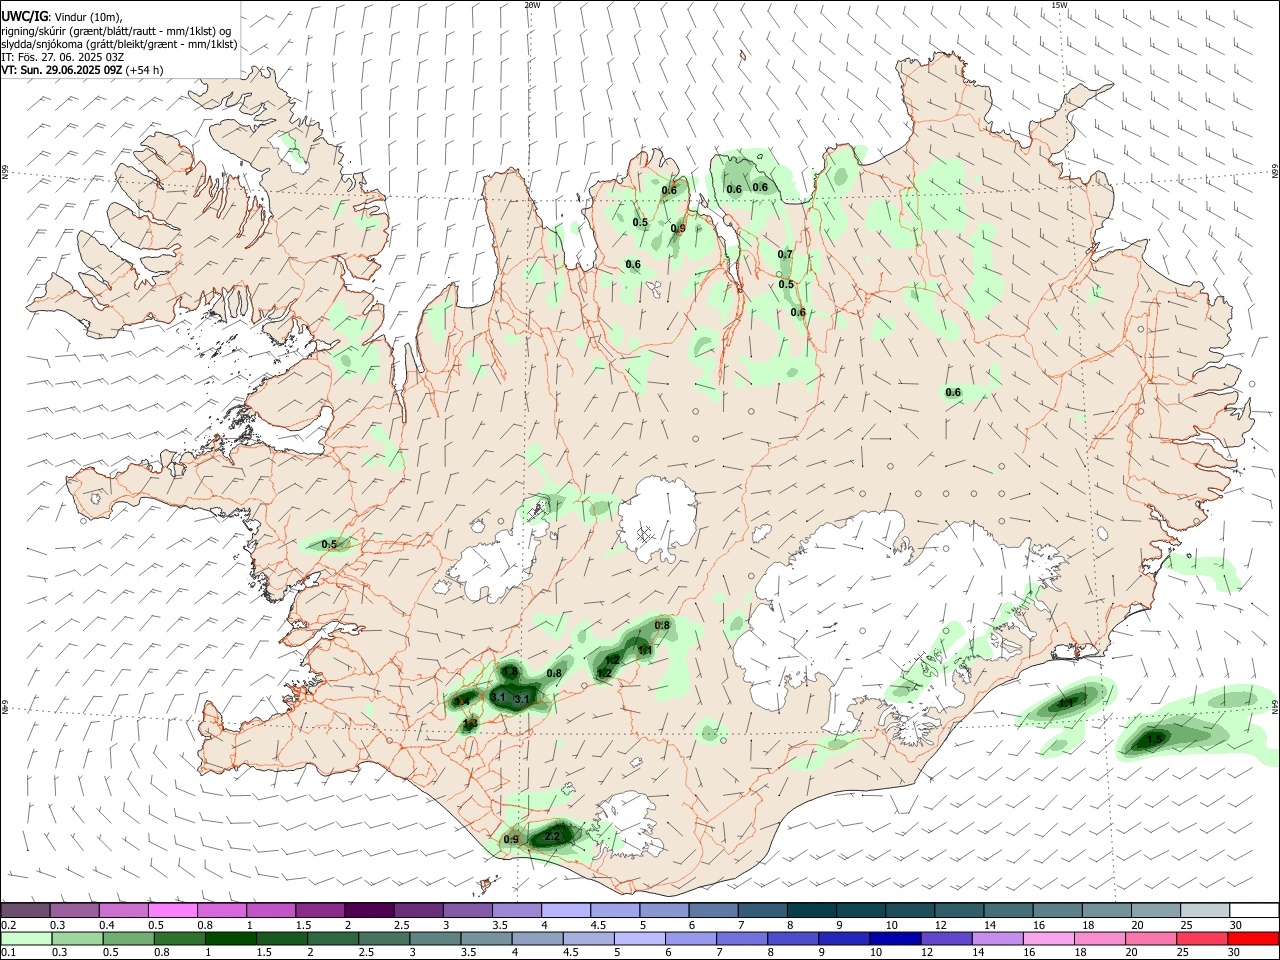This screenshot has height=960, width=1280.
Task: Click the '0.2' label in snow legend
Action: tap(8, 925)
